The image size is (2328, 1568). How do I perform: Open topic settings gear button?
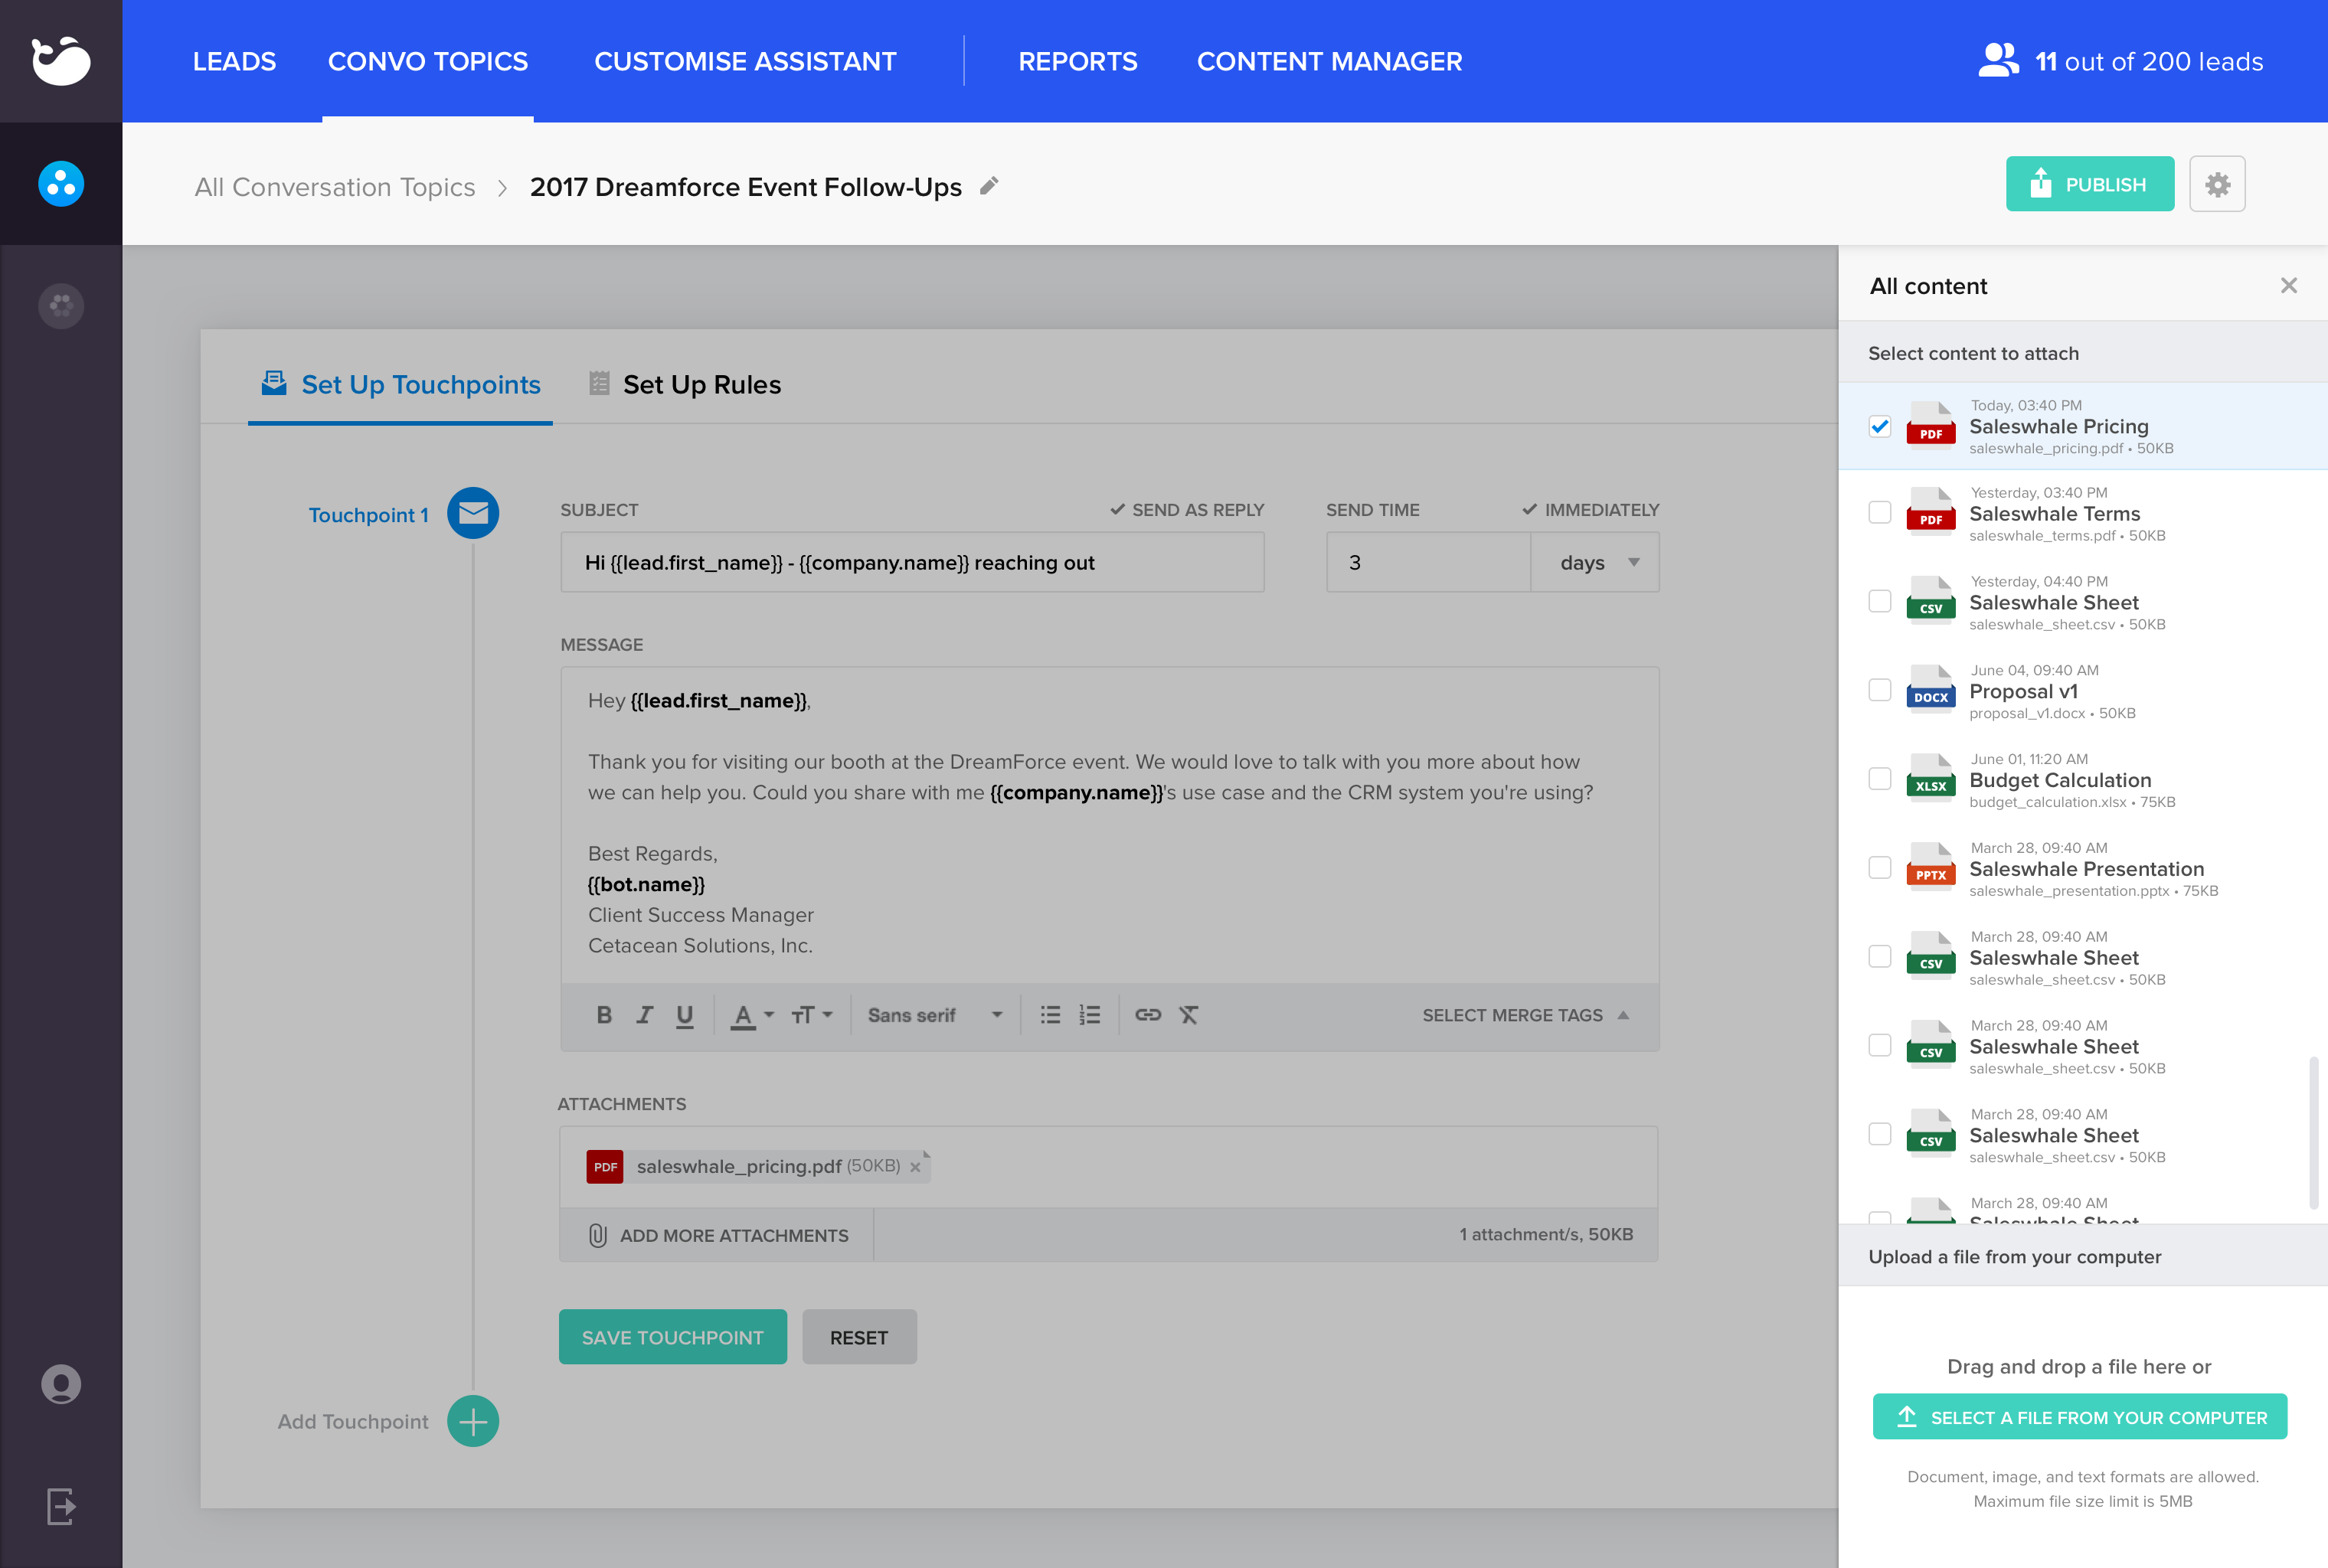(x=2217, y=184)
